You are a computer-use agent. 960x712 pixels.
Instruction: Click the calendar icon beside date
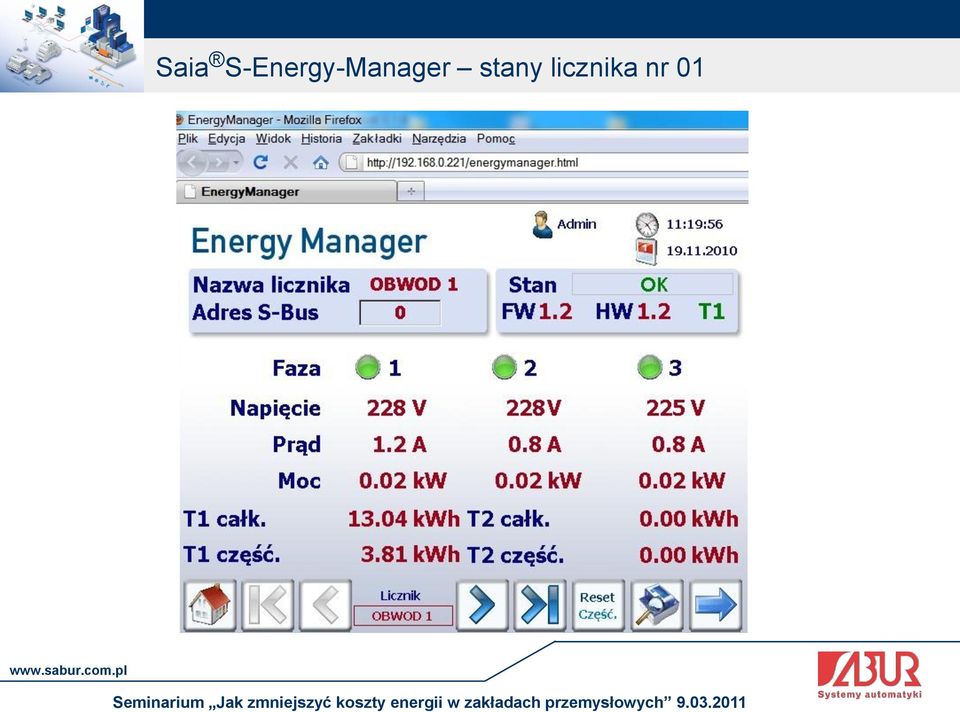click(x=647, y=251)
